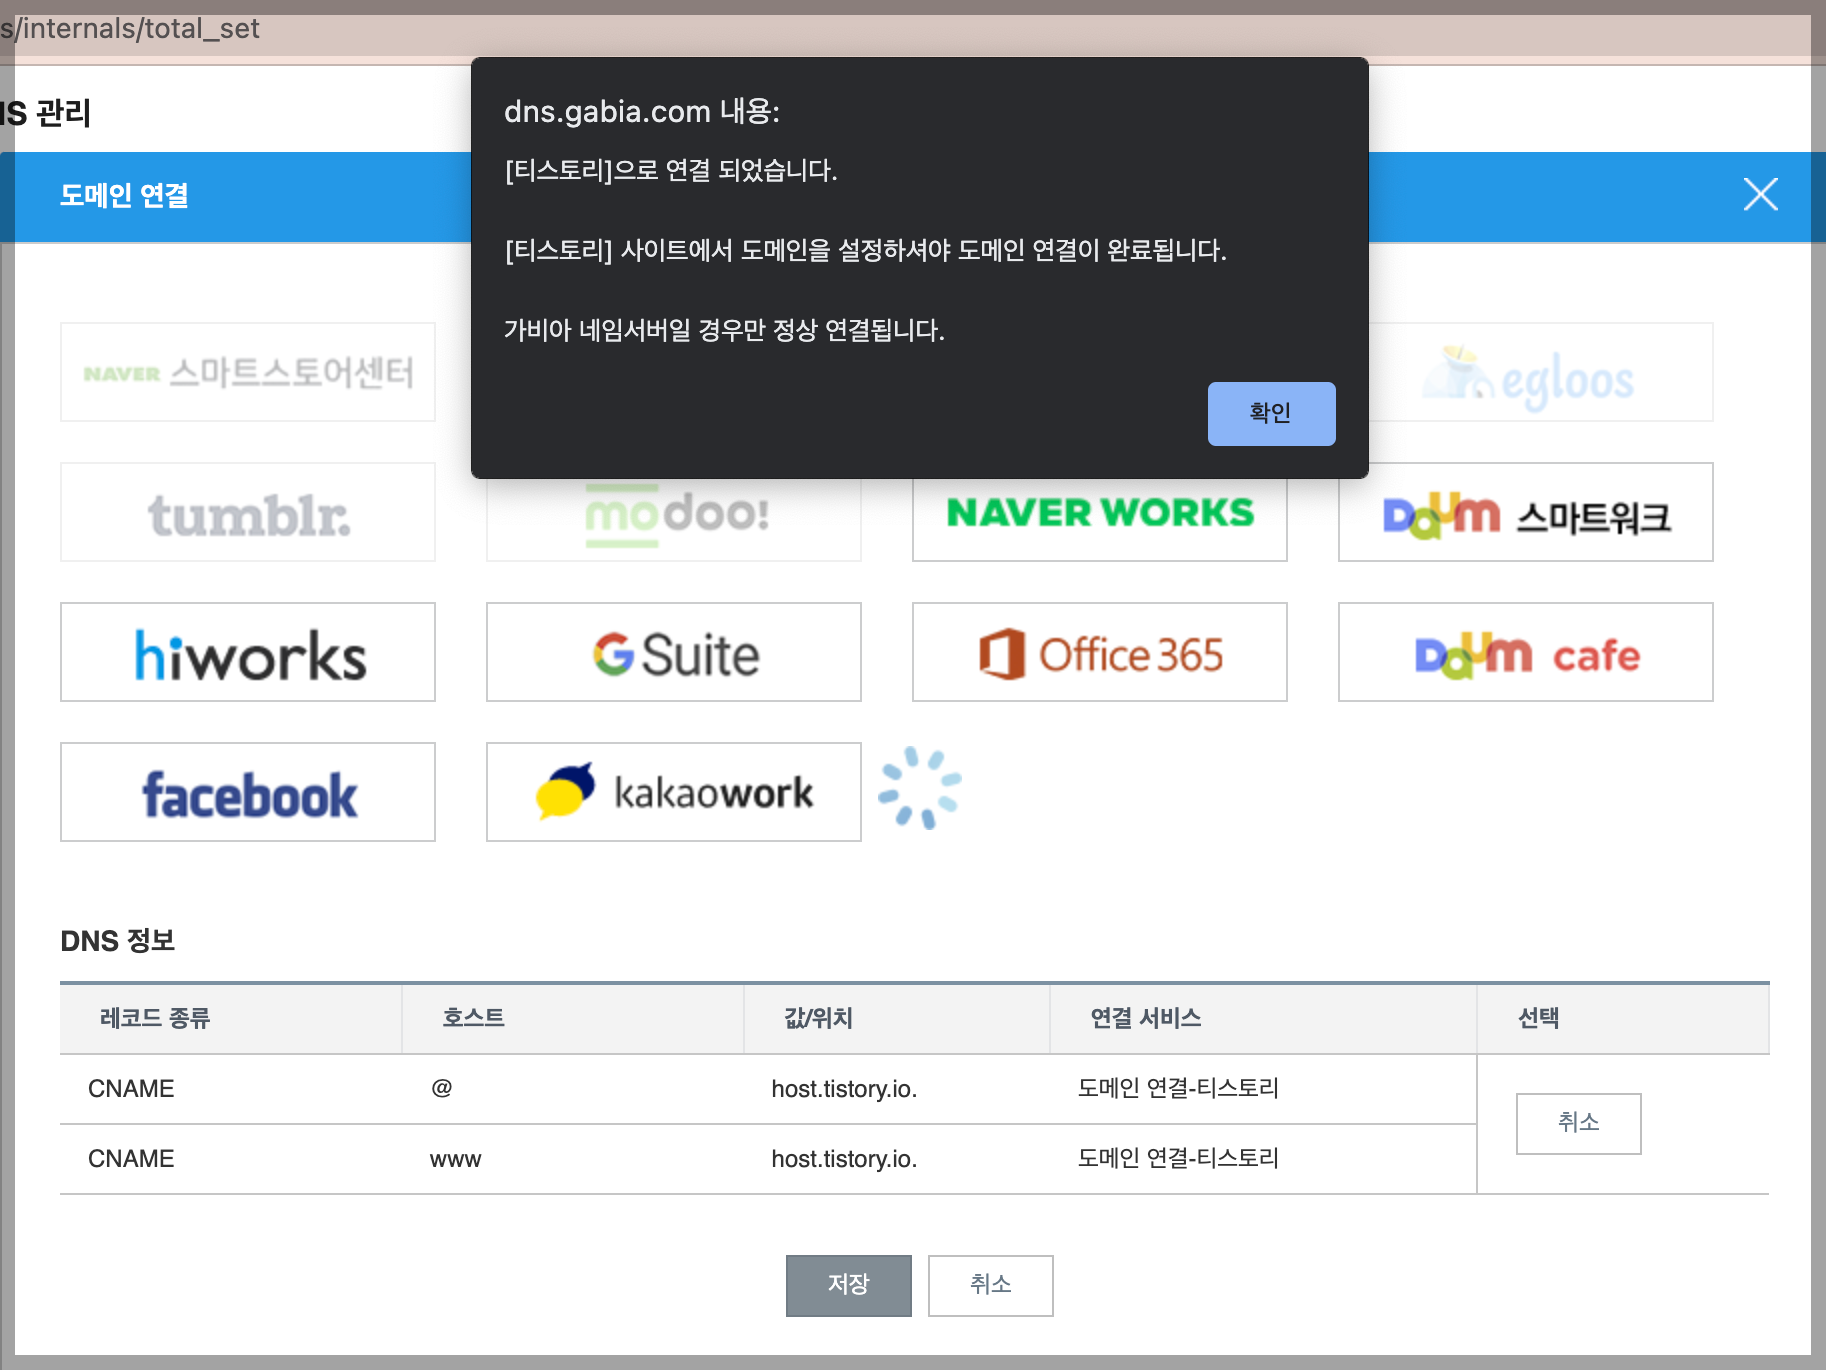Pick the Daum cafe tile

pos(1526,652)
